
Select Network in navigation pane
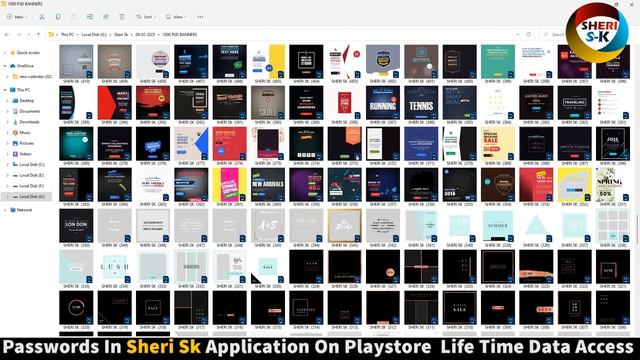coord(24,210)
